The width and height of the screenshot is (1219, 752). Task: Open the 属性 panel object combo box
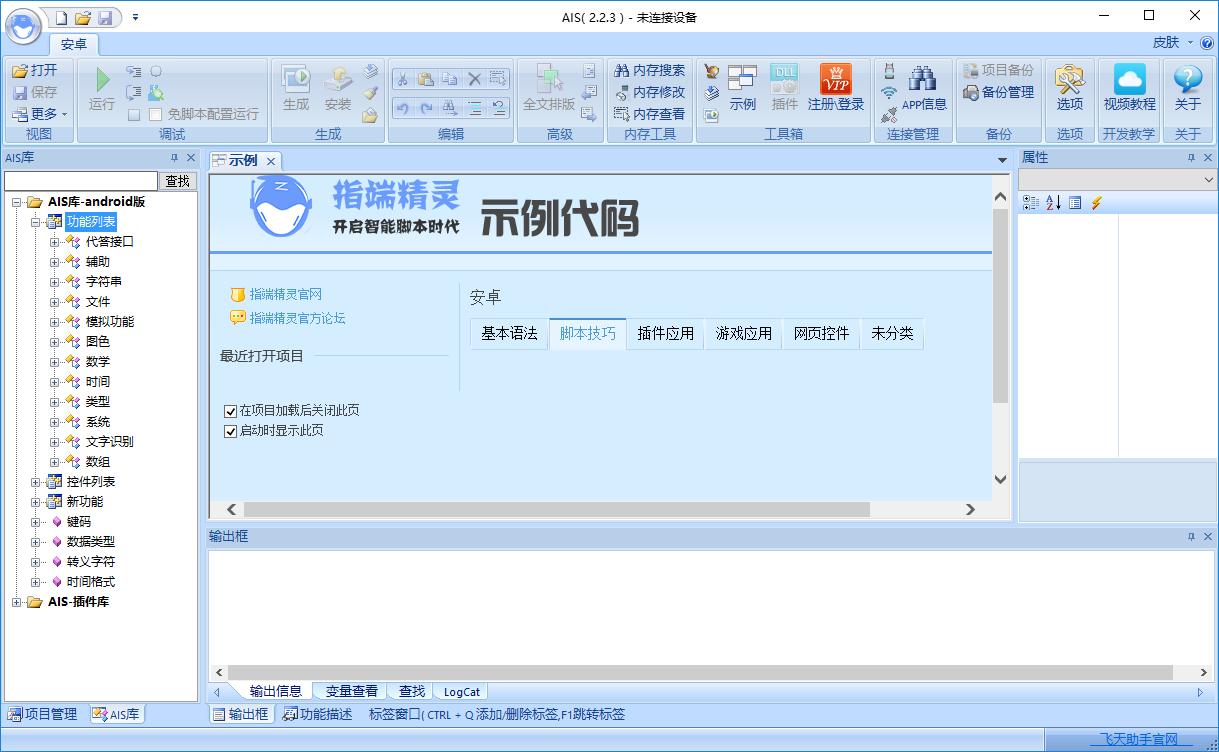point(1116,179)
